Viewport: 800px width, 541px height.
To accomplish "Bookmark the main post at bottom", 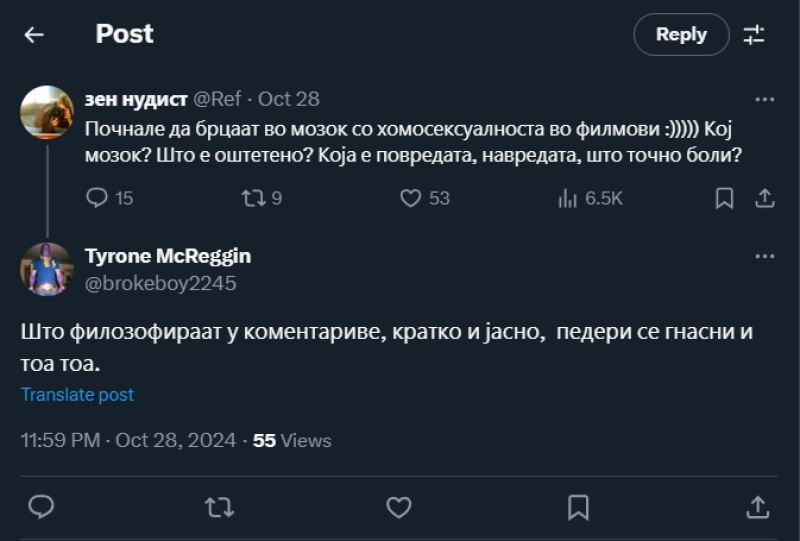I will [x=578, y=507].
